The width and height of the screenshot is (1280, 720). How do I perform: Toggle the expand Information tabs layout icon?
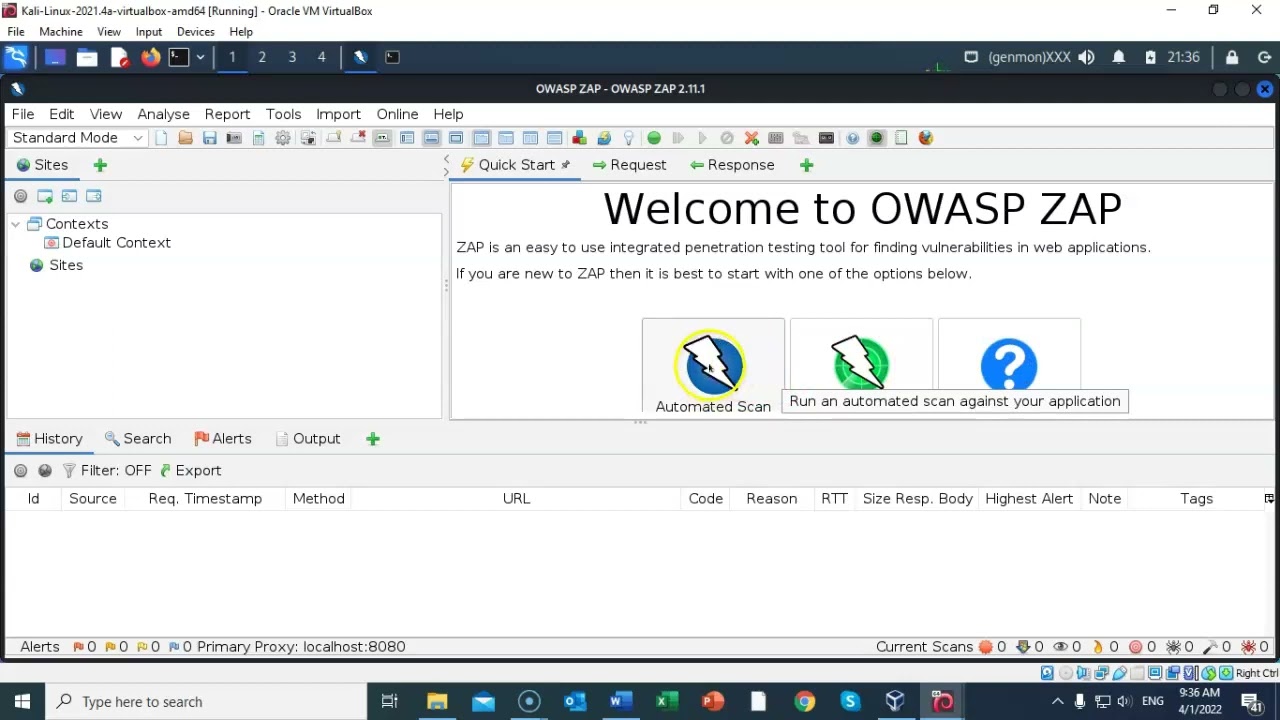432,138
